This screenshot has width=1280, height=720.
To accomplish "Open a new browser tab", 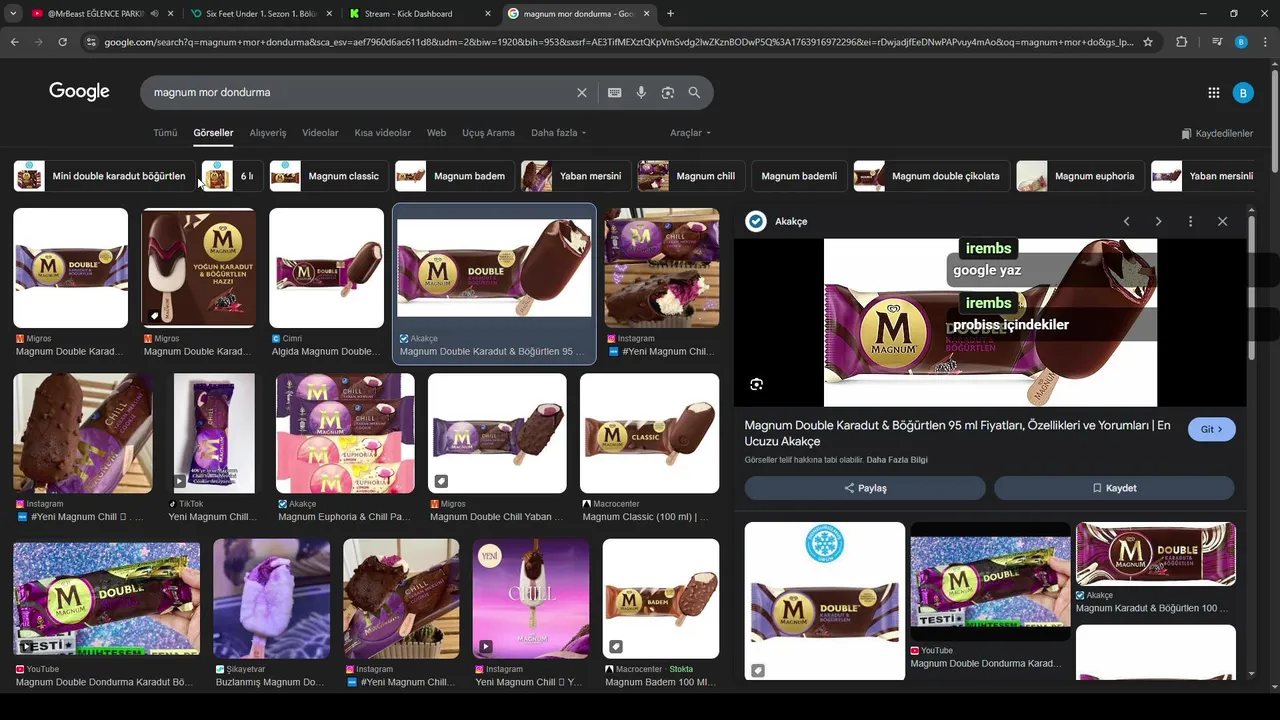I will [670, 14].
